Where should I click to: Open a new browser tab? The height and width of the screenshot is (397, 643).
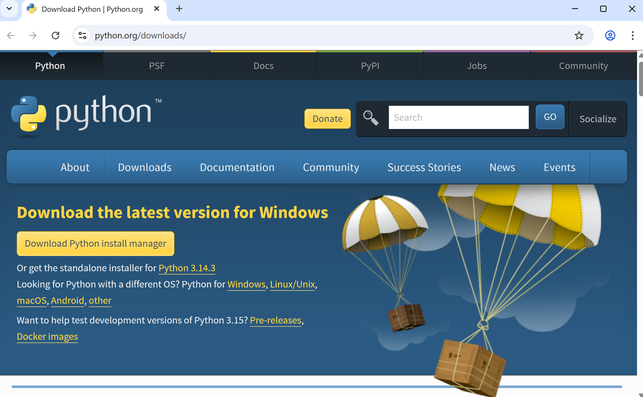(179, 9)
